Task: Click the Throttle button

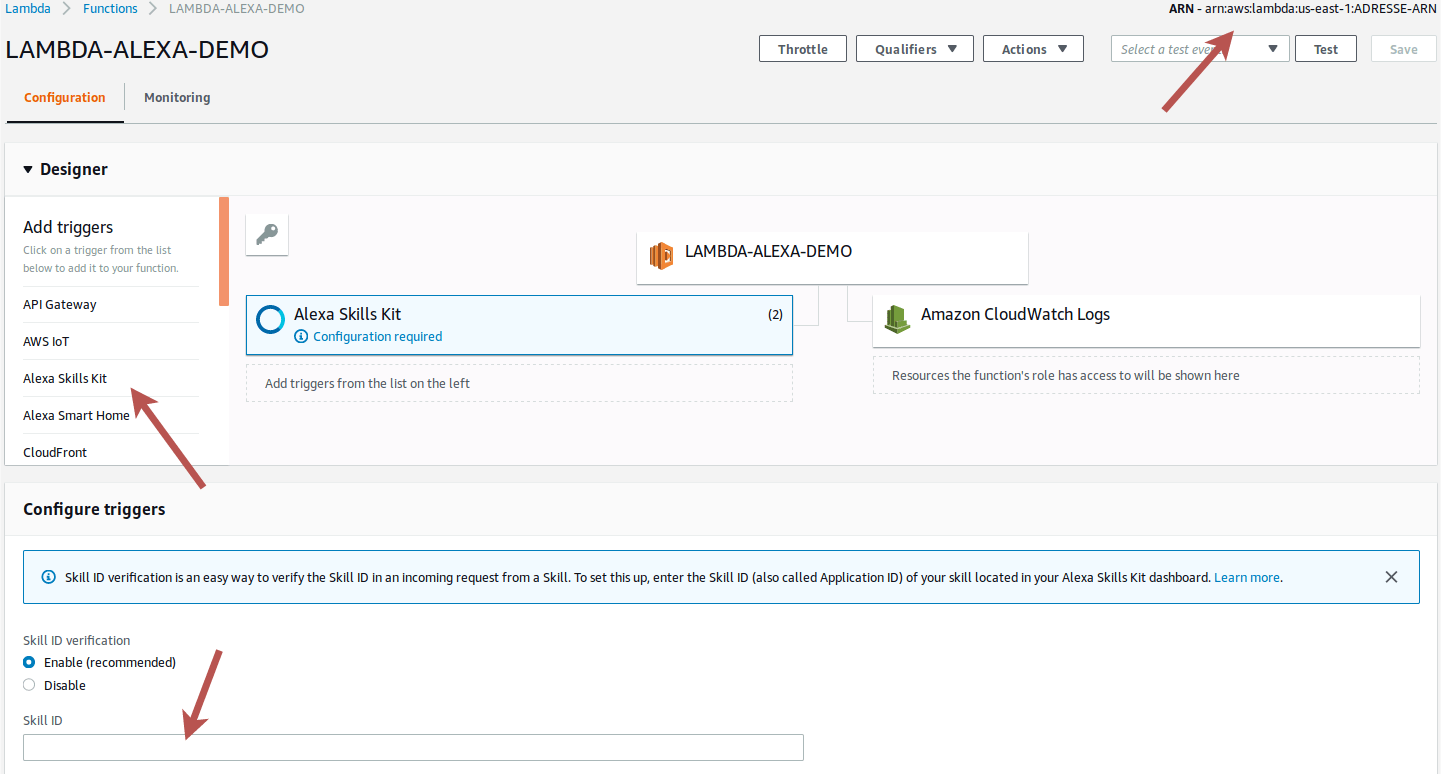Action: [802, 49]
